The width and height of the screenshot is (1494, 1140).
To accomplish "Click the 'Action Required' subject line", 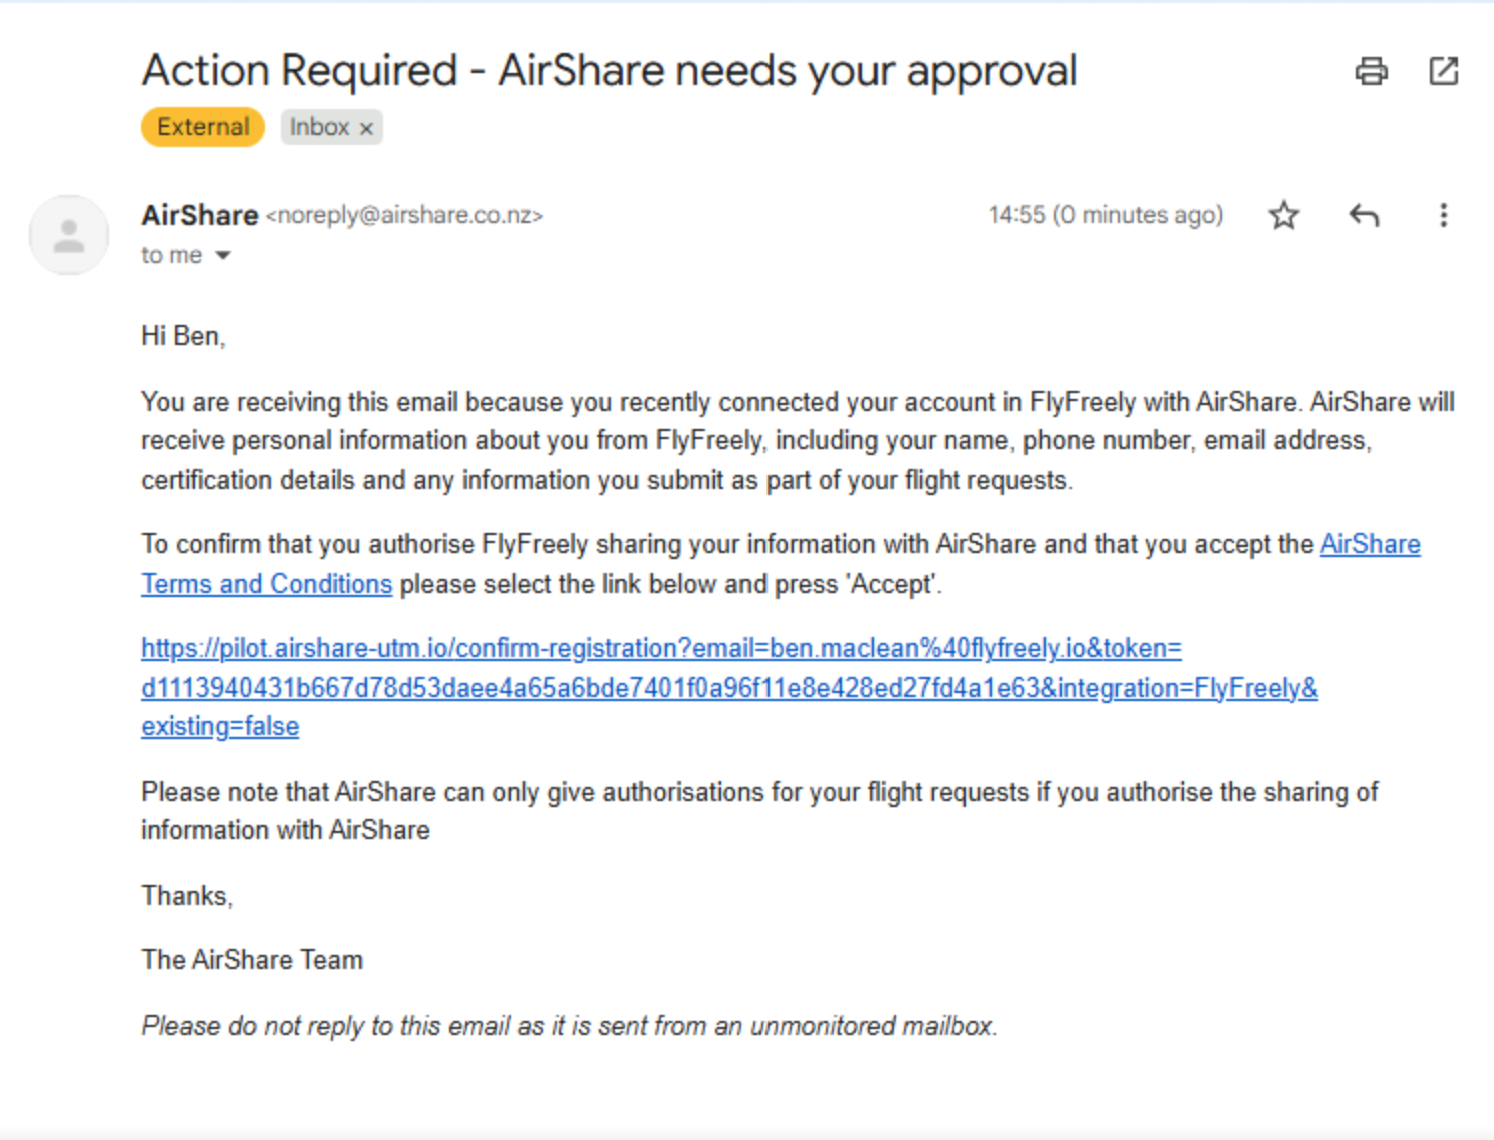I will pyautogui.click(x=609, y=71).
